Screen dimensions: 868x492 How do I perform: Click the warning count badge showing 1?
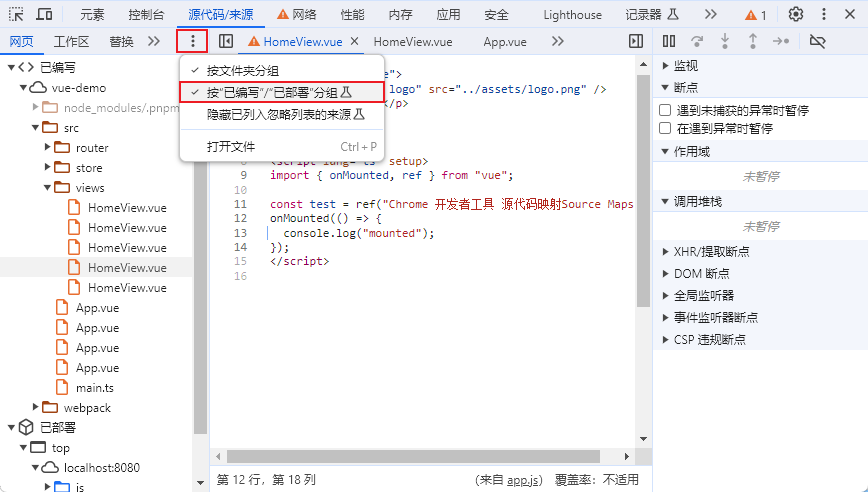coord(756,15)
